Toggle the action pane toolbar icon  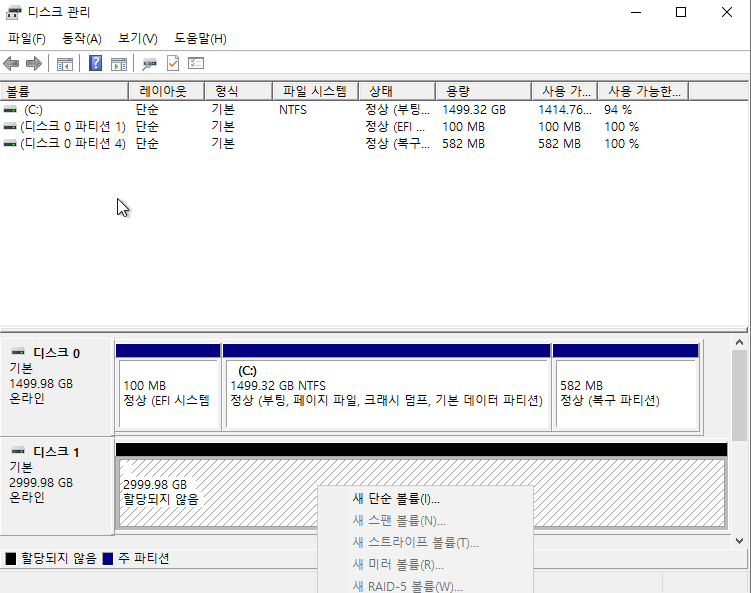coord(119,63)
